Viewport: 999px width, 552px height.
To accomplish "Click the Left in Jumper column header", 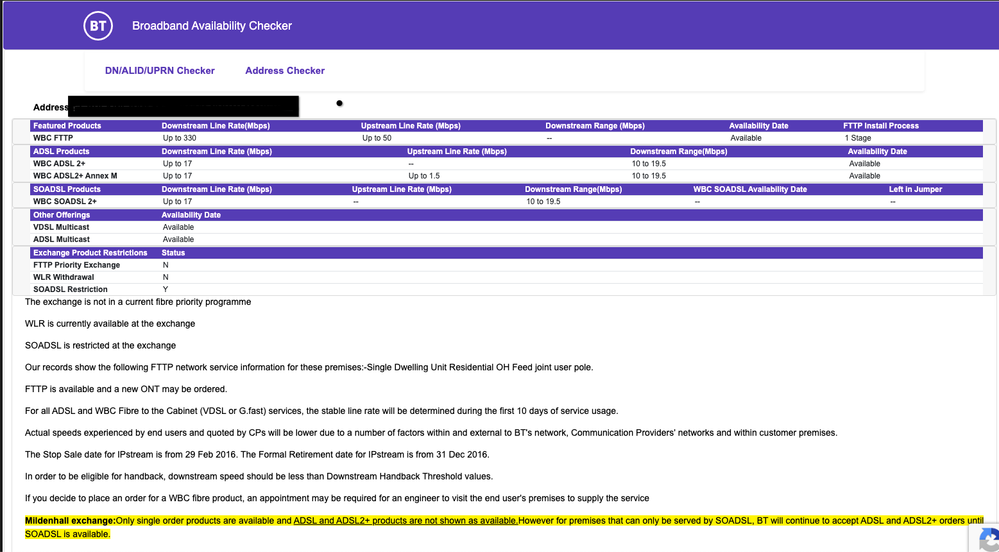I will pos(915,189).
